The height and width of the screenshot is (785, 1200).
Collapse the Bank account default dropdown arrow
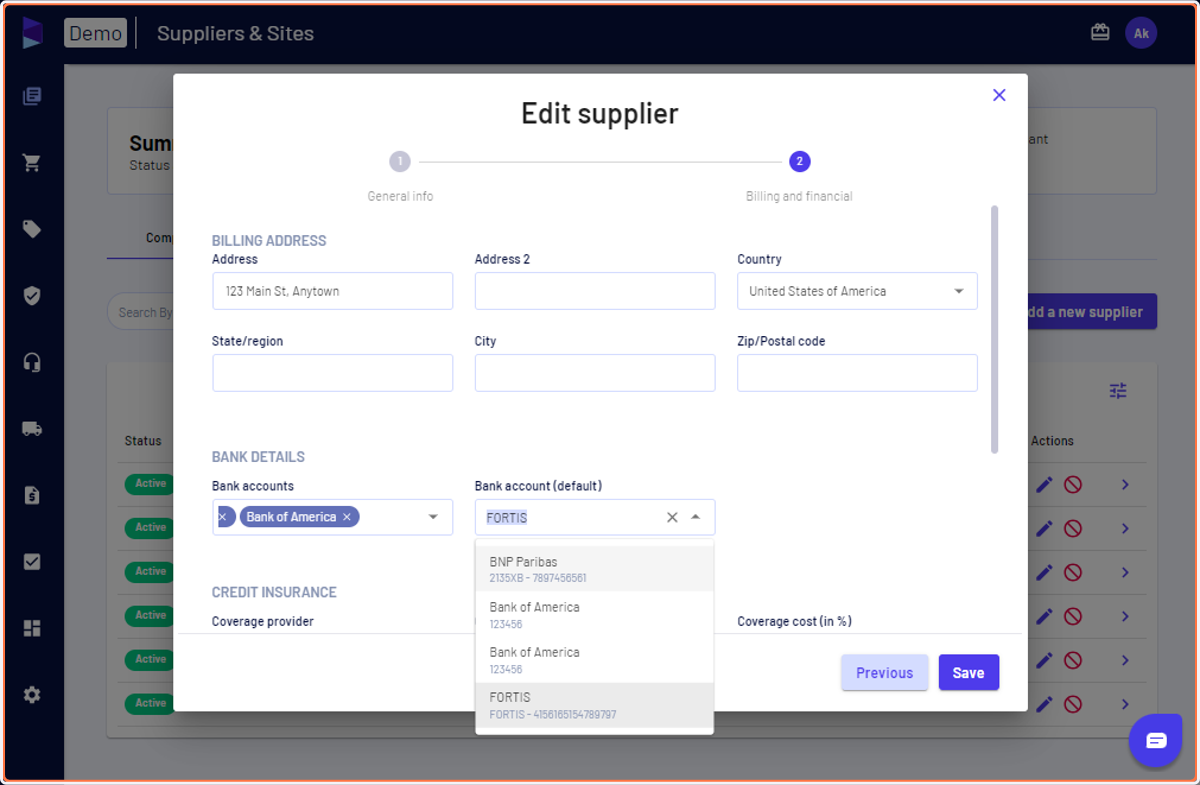point(696,517)
